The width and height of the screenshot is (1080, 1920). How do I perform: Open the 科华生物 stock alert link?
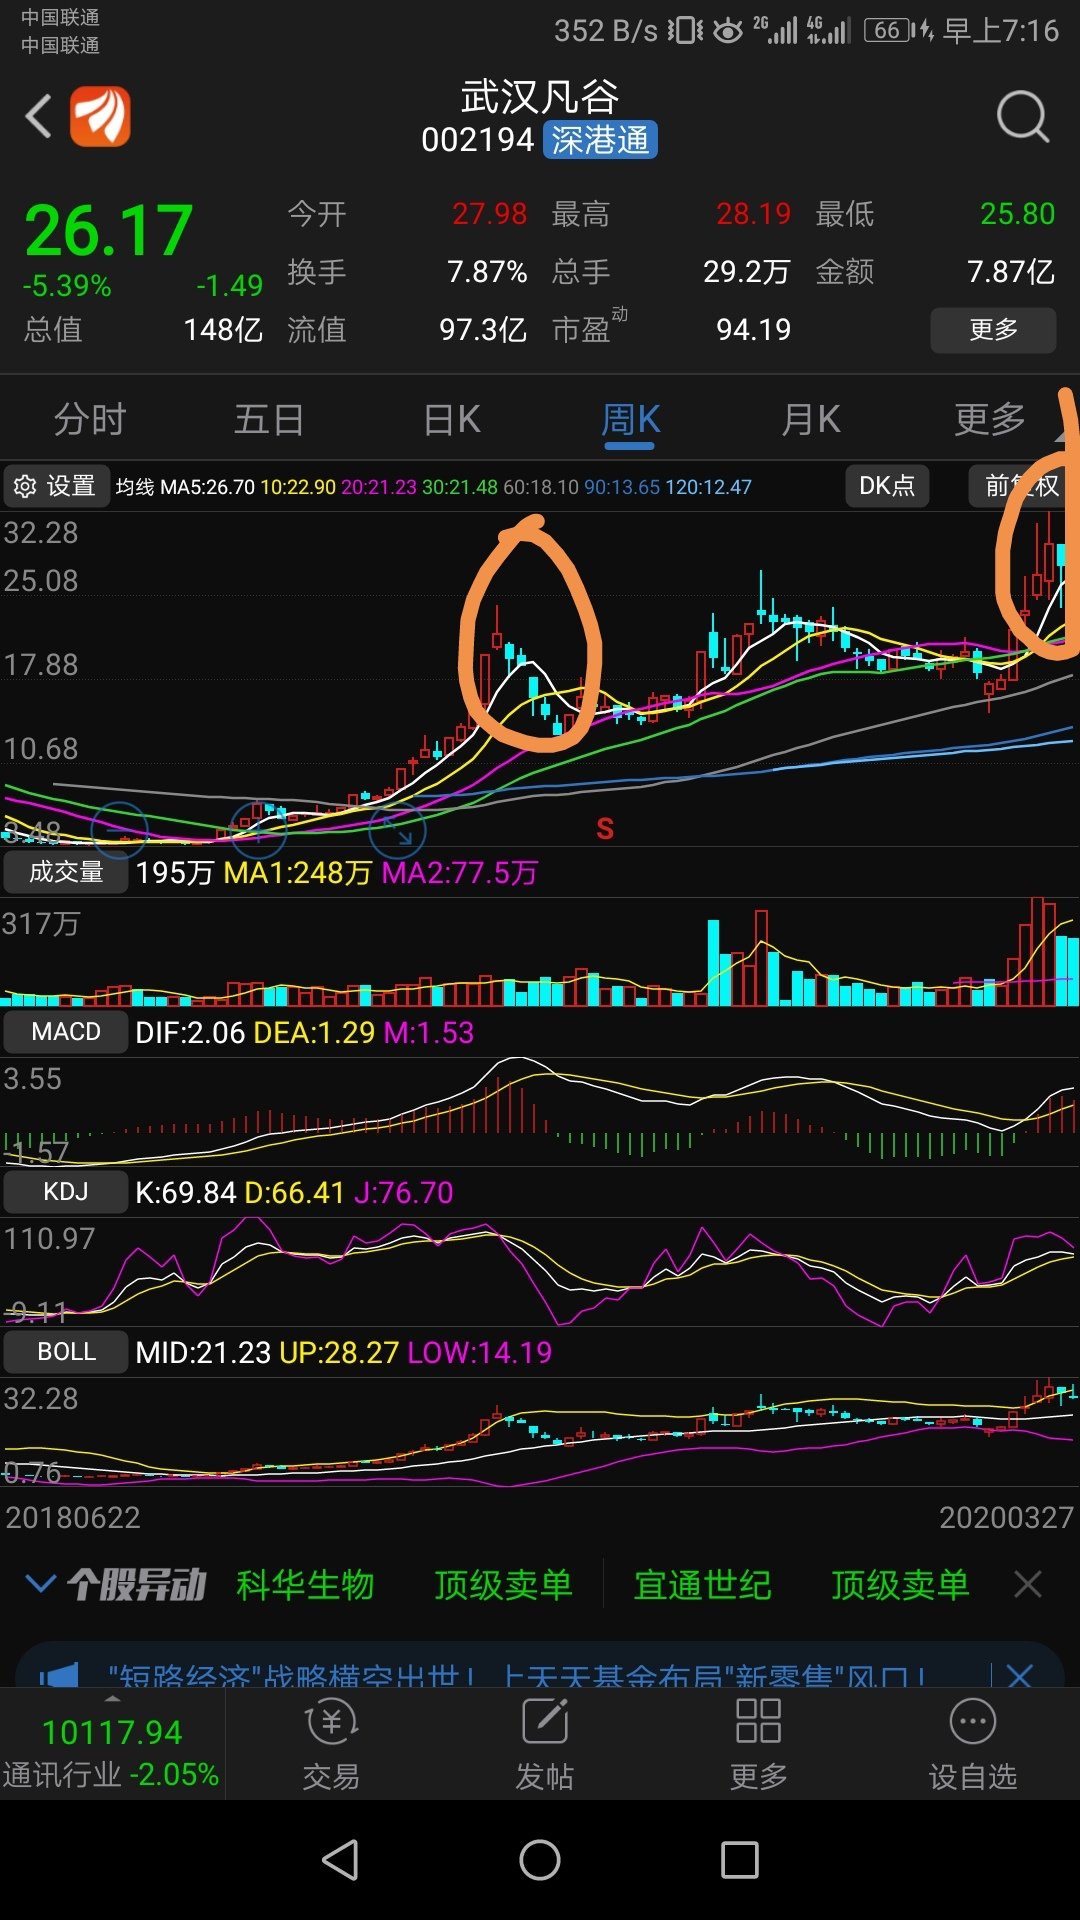(305, 1585)
